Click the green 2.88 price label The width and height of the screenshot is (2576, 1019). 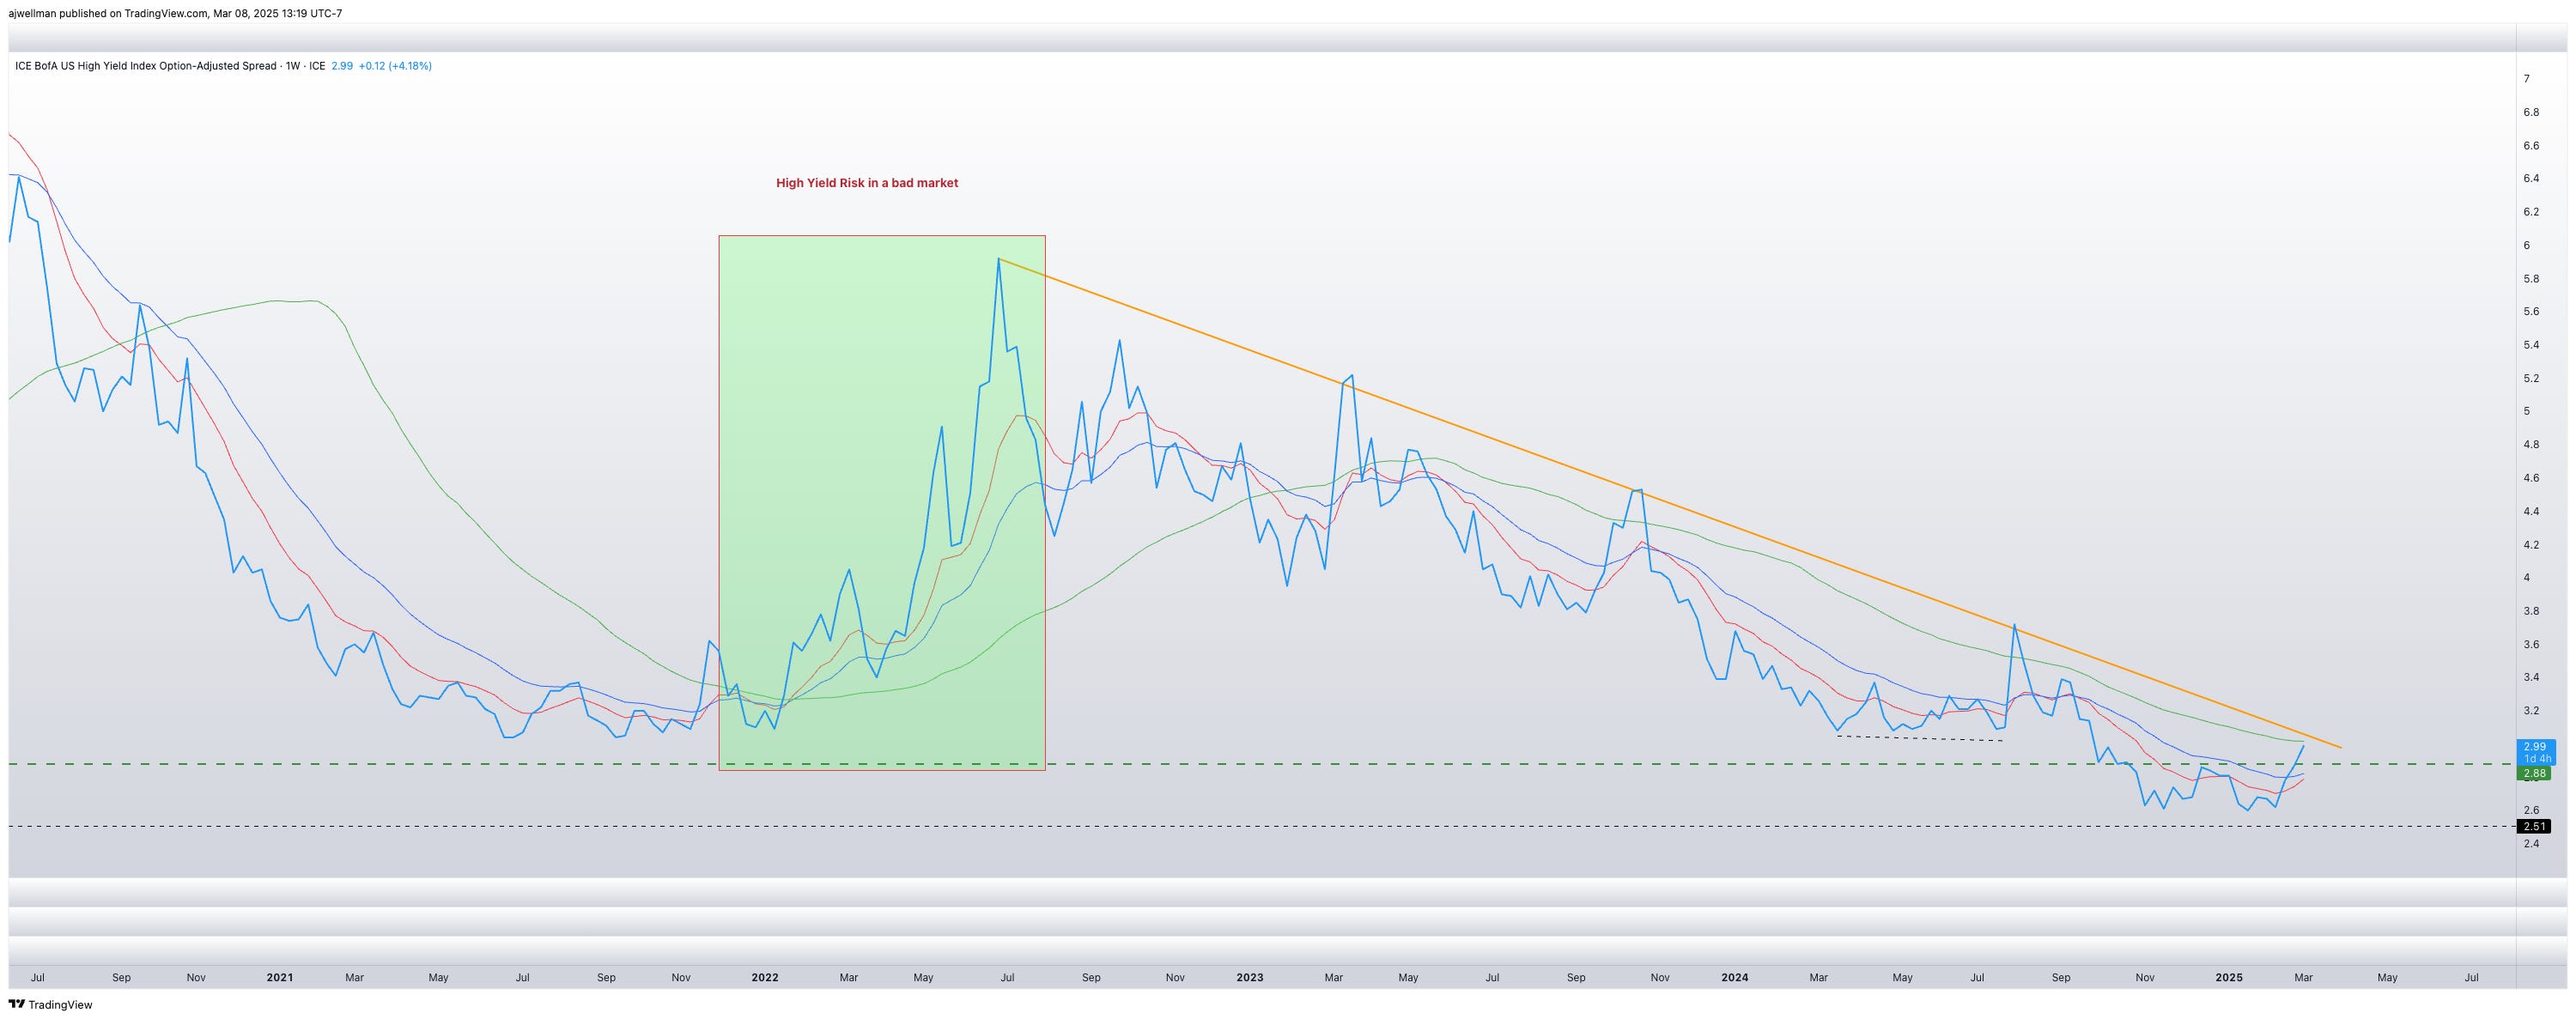pyautogui.click(x=2534, y=773)
